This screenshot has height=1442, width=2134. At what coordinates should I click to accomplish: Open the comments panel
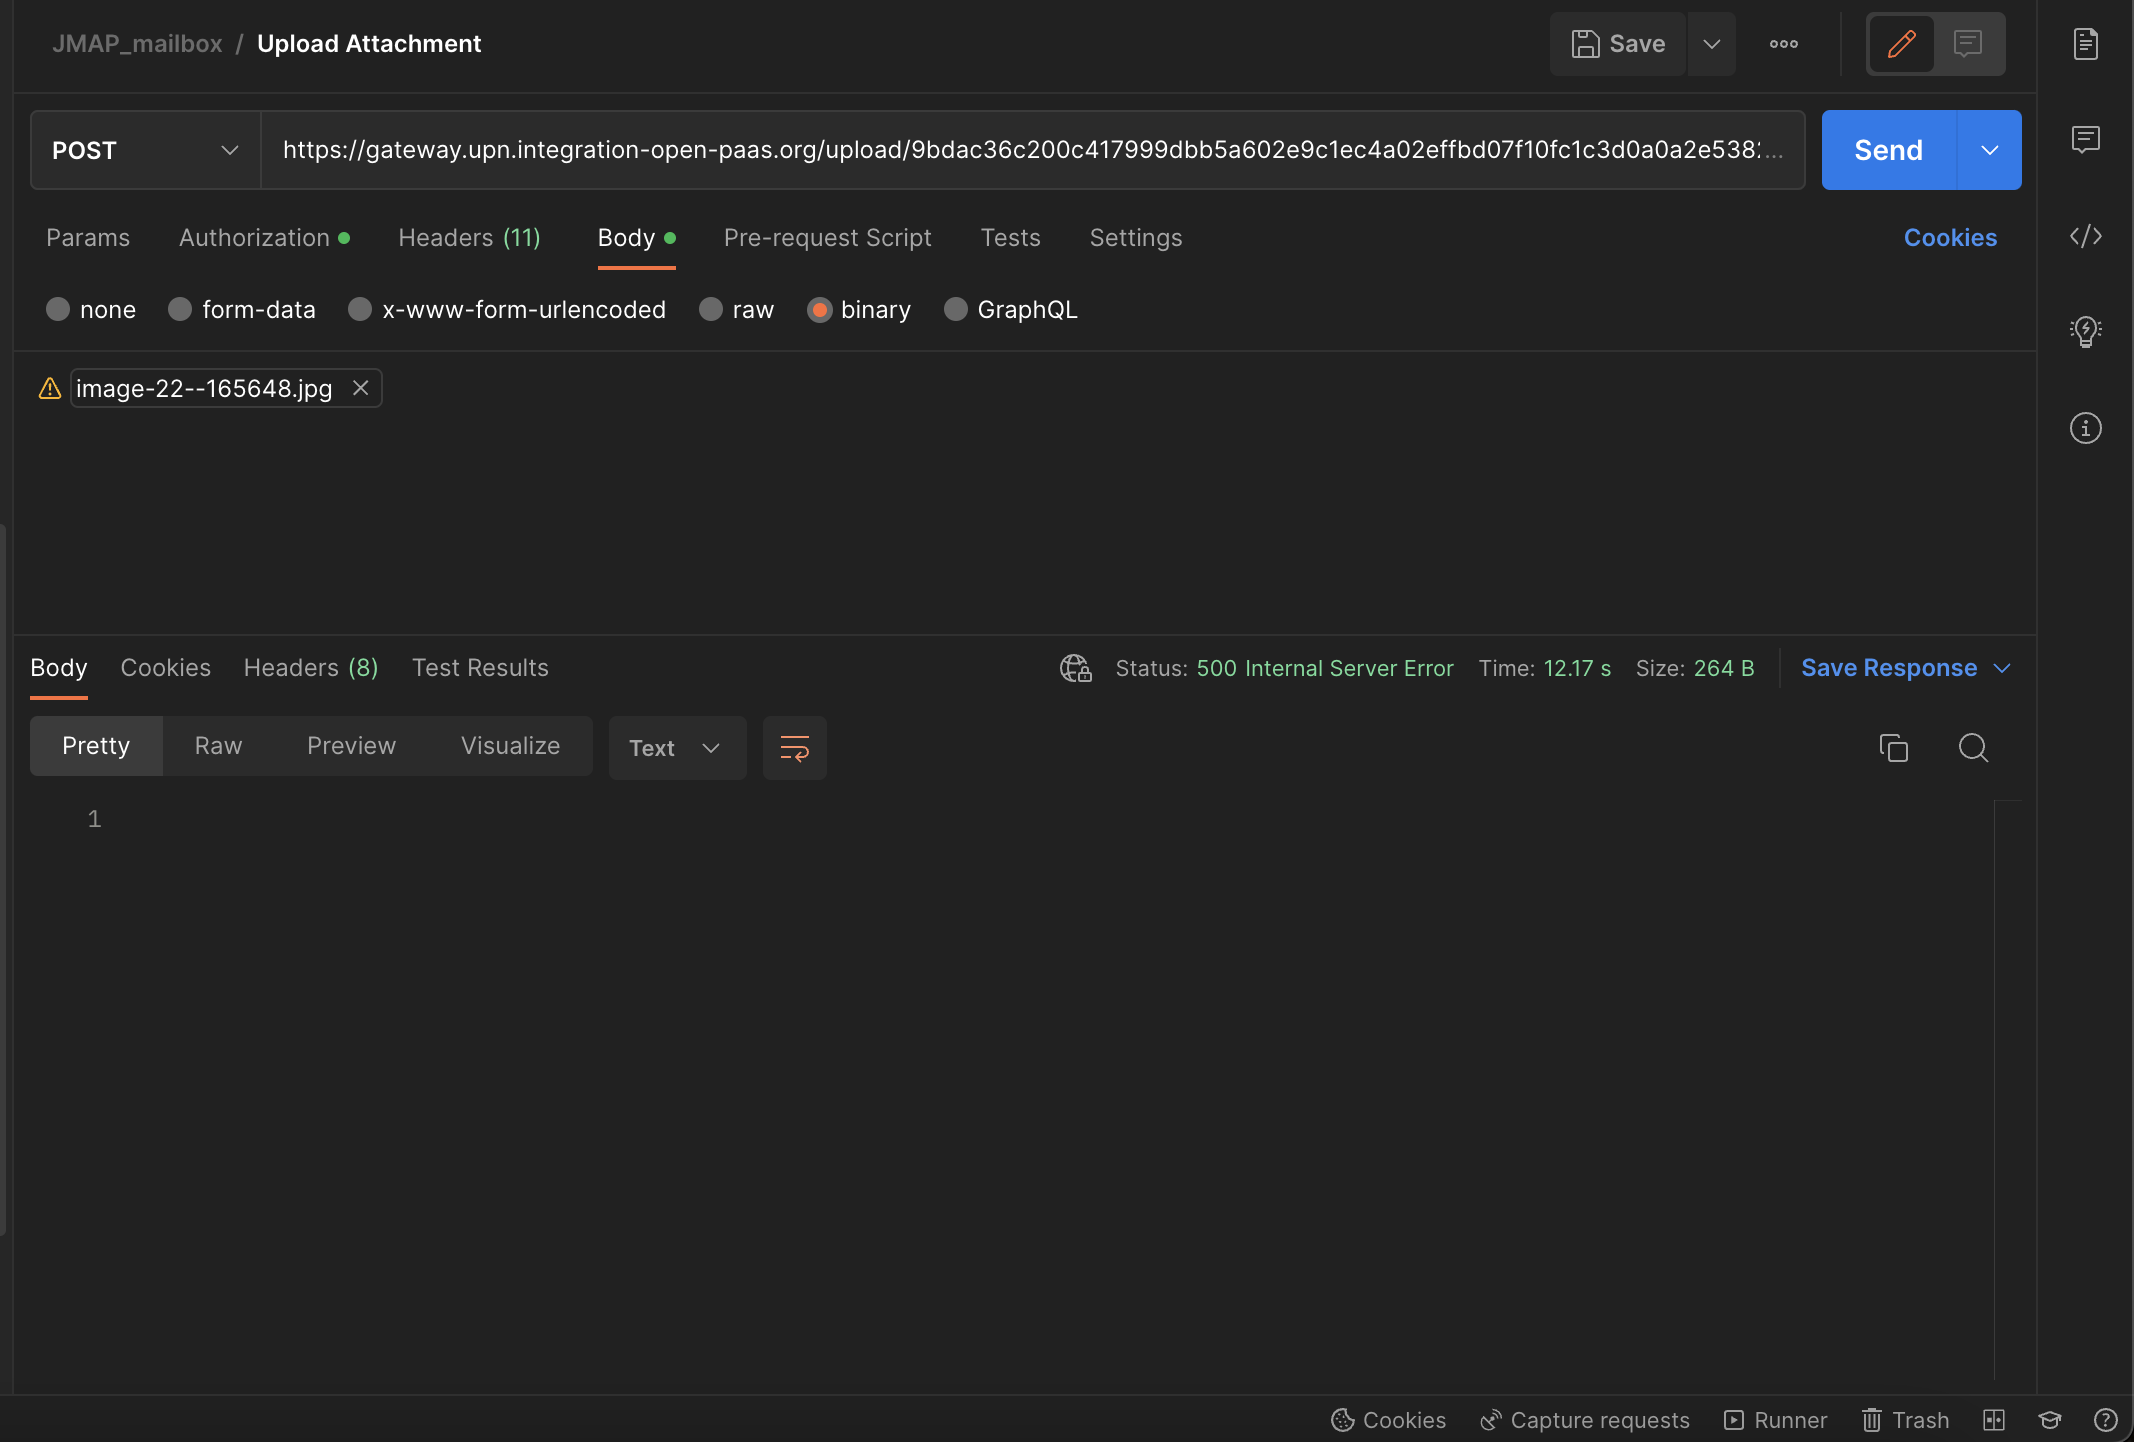point(2086,140)
